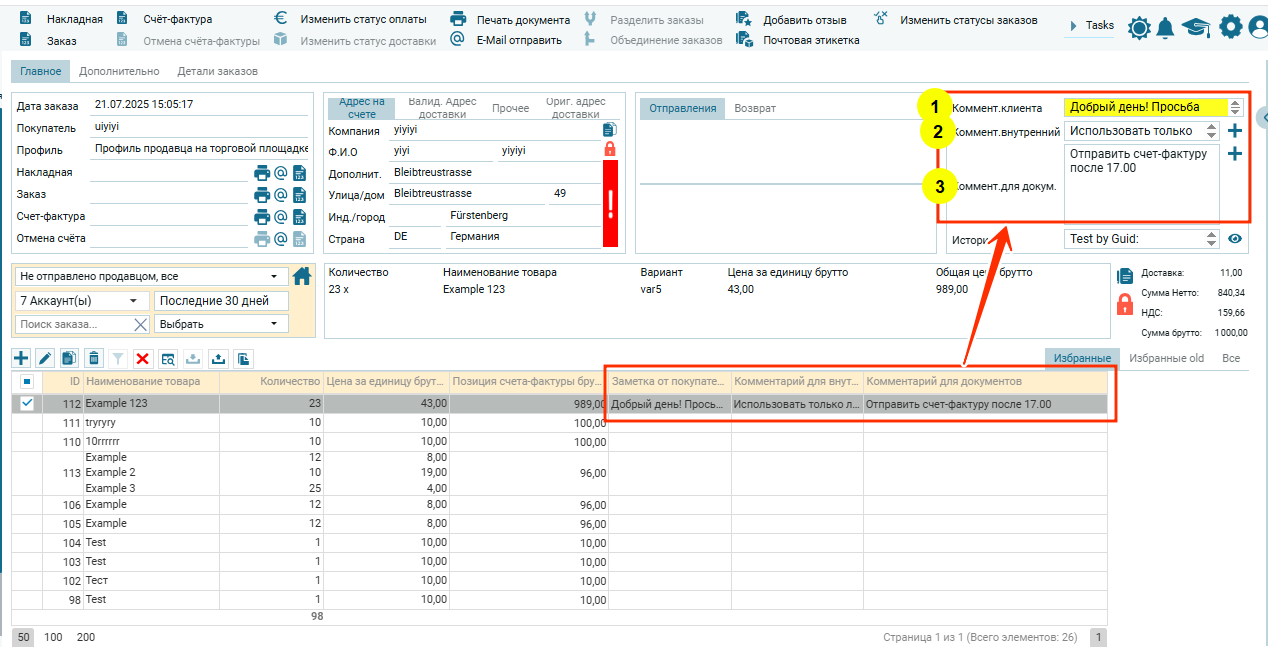
Task: Expand the 'Не отправлено продавцом, все' dropdown
Action: 150,277
